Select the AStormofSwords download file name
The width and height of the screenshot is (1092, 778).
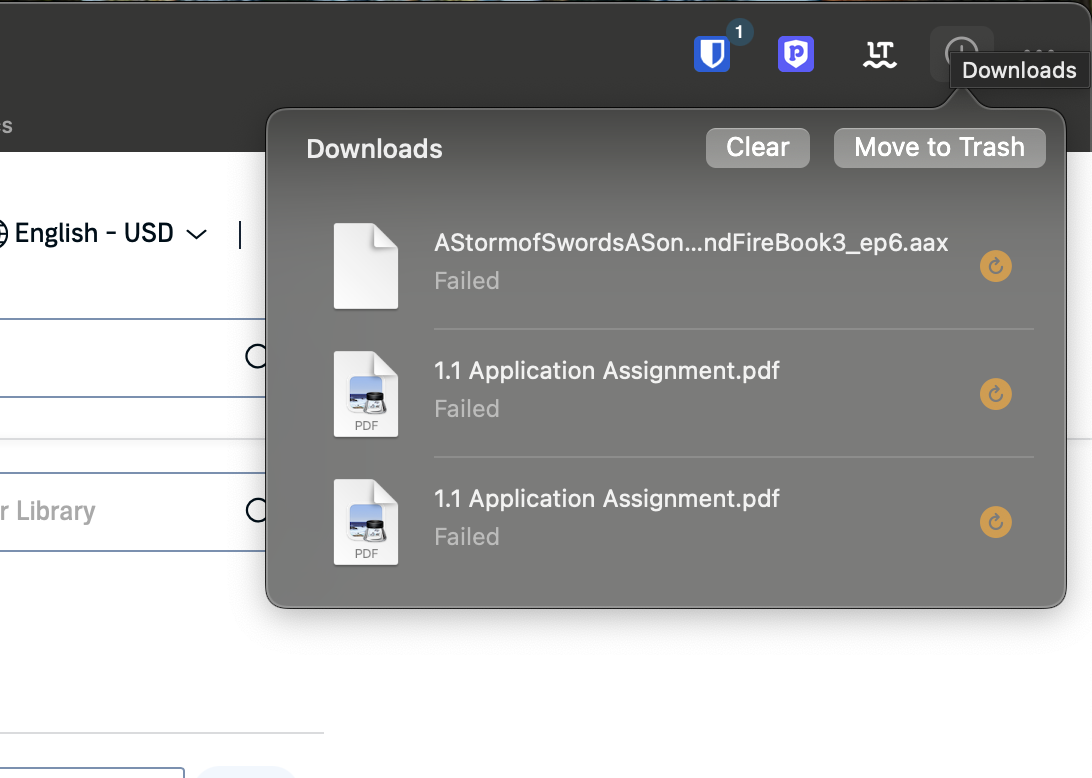tap(690, 243)
